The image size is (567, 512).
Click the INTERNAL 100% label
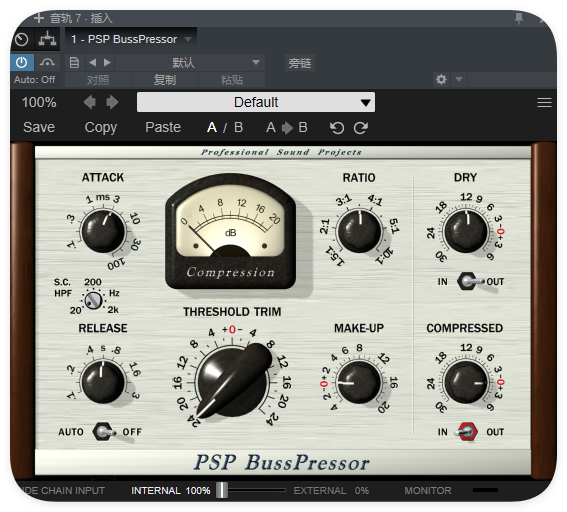tap(171, 491)
